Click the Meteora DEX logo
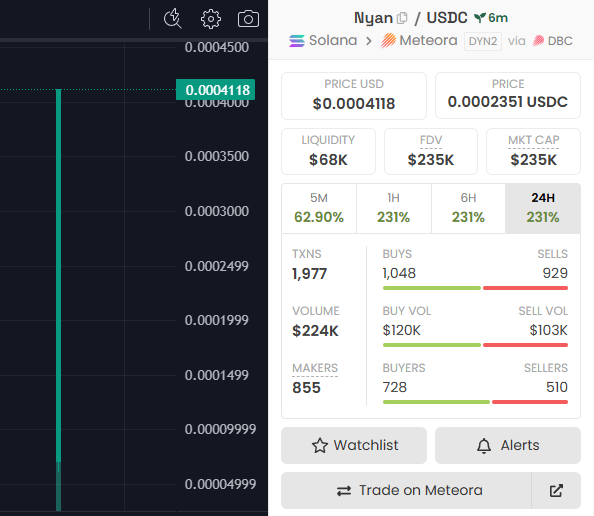This screenshot has width=594, height=516. click(x=388, y=41)
